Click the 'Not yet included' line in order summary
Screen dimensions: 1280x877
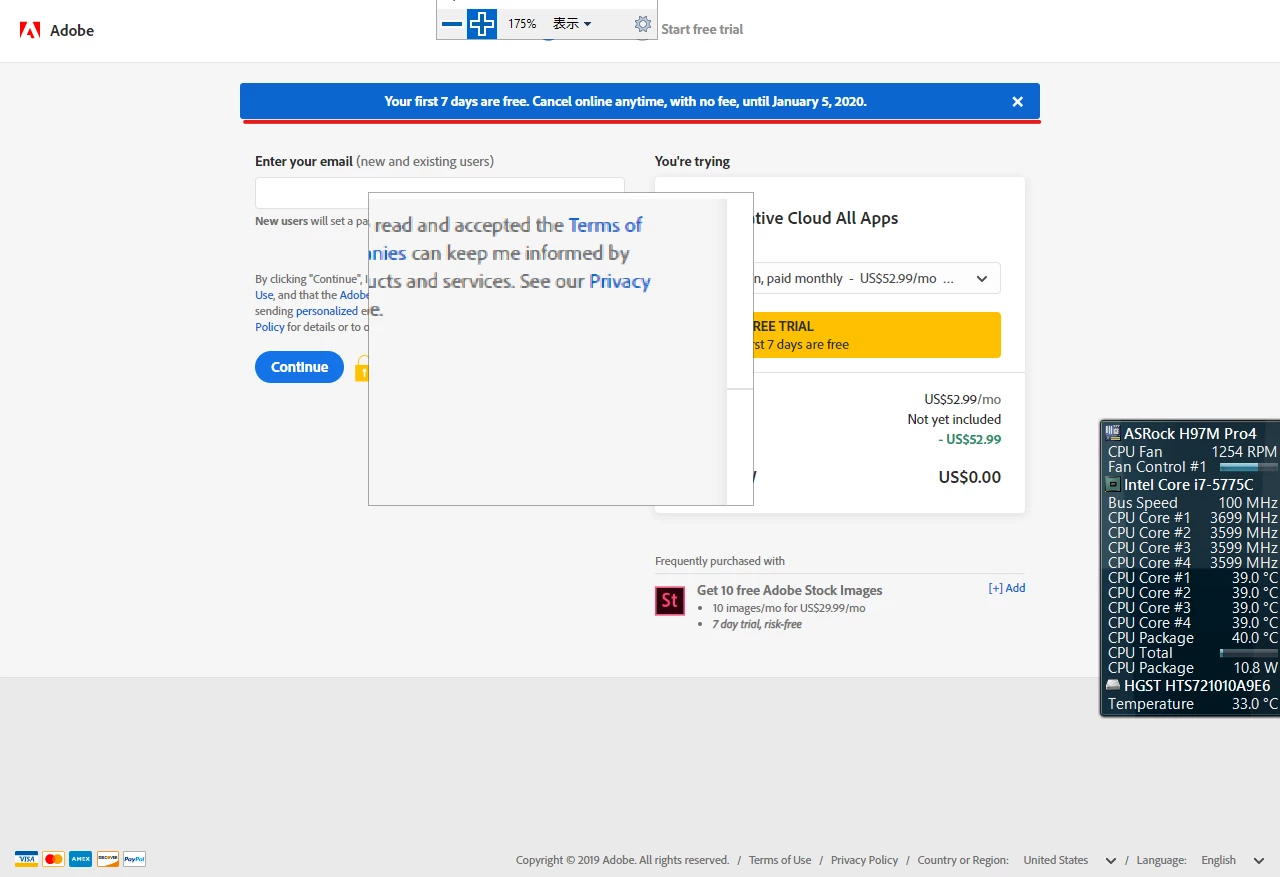[954, 419]
